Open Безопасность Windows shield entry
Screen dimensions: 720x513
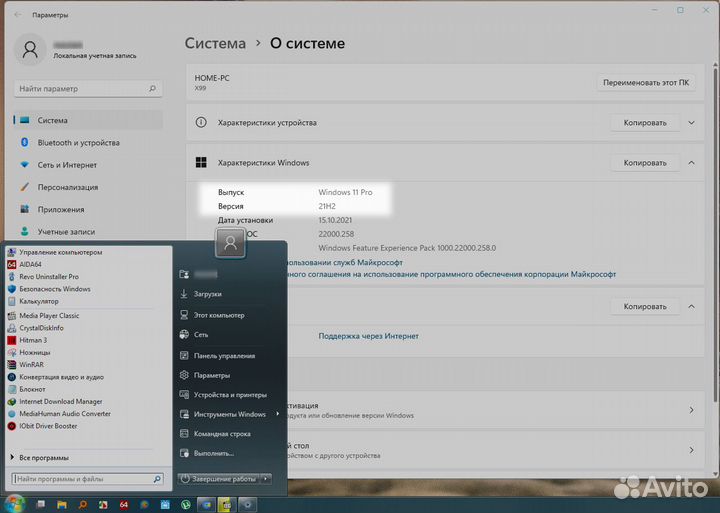[x=49, y=289]
